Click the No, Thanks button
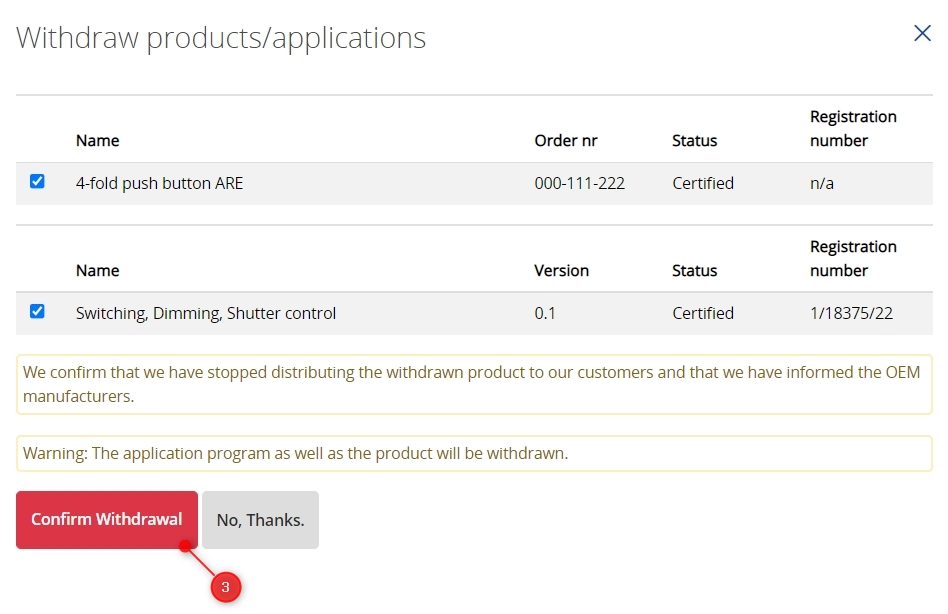 pos(259,519)
